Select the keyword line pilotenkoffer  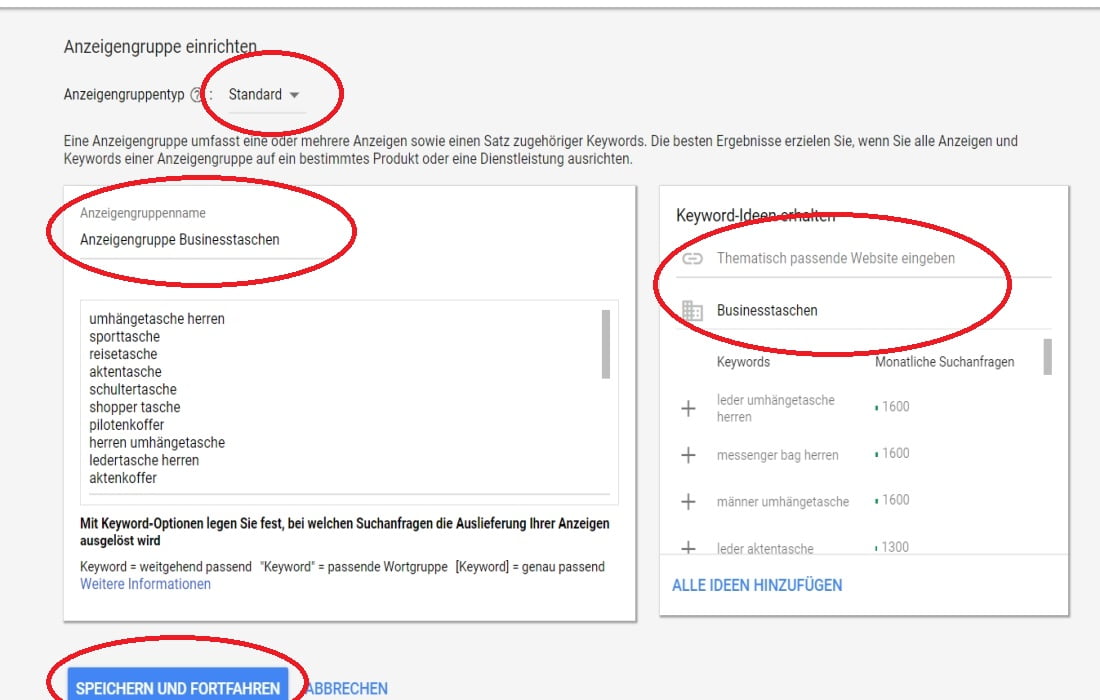pyautogui.click(x=126, y=425)
